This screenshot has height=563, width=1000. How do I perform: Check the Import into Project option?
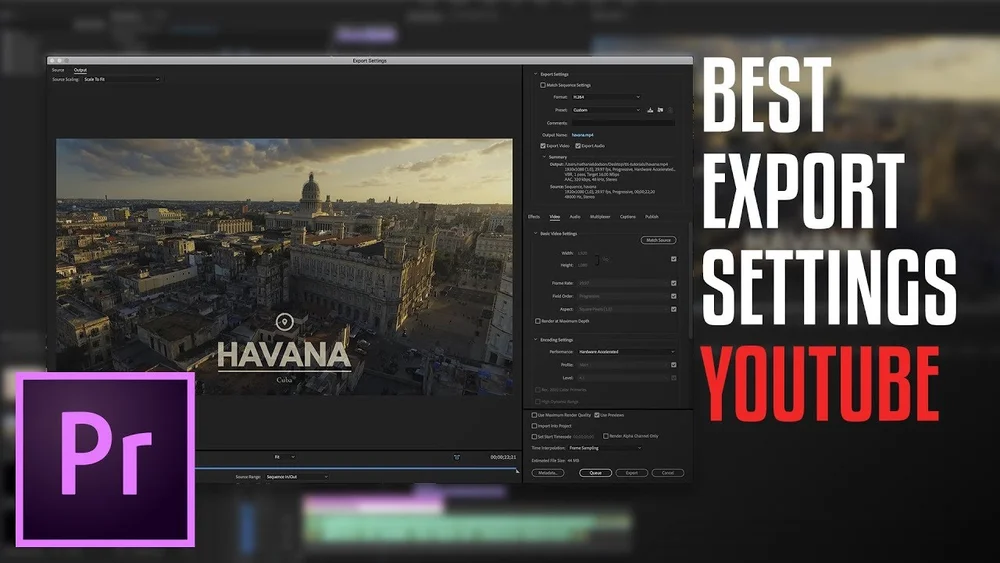coord(534,426)
